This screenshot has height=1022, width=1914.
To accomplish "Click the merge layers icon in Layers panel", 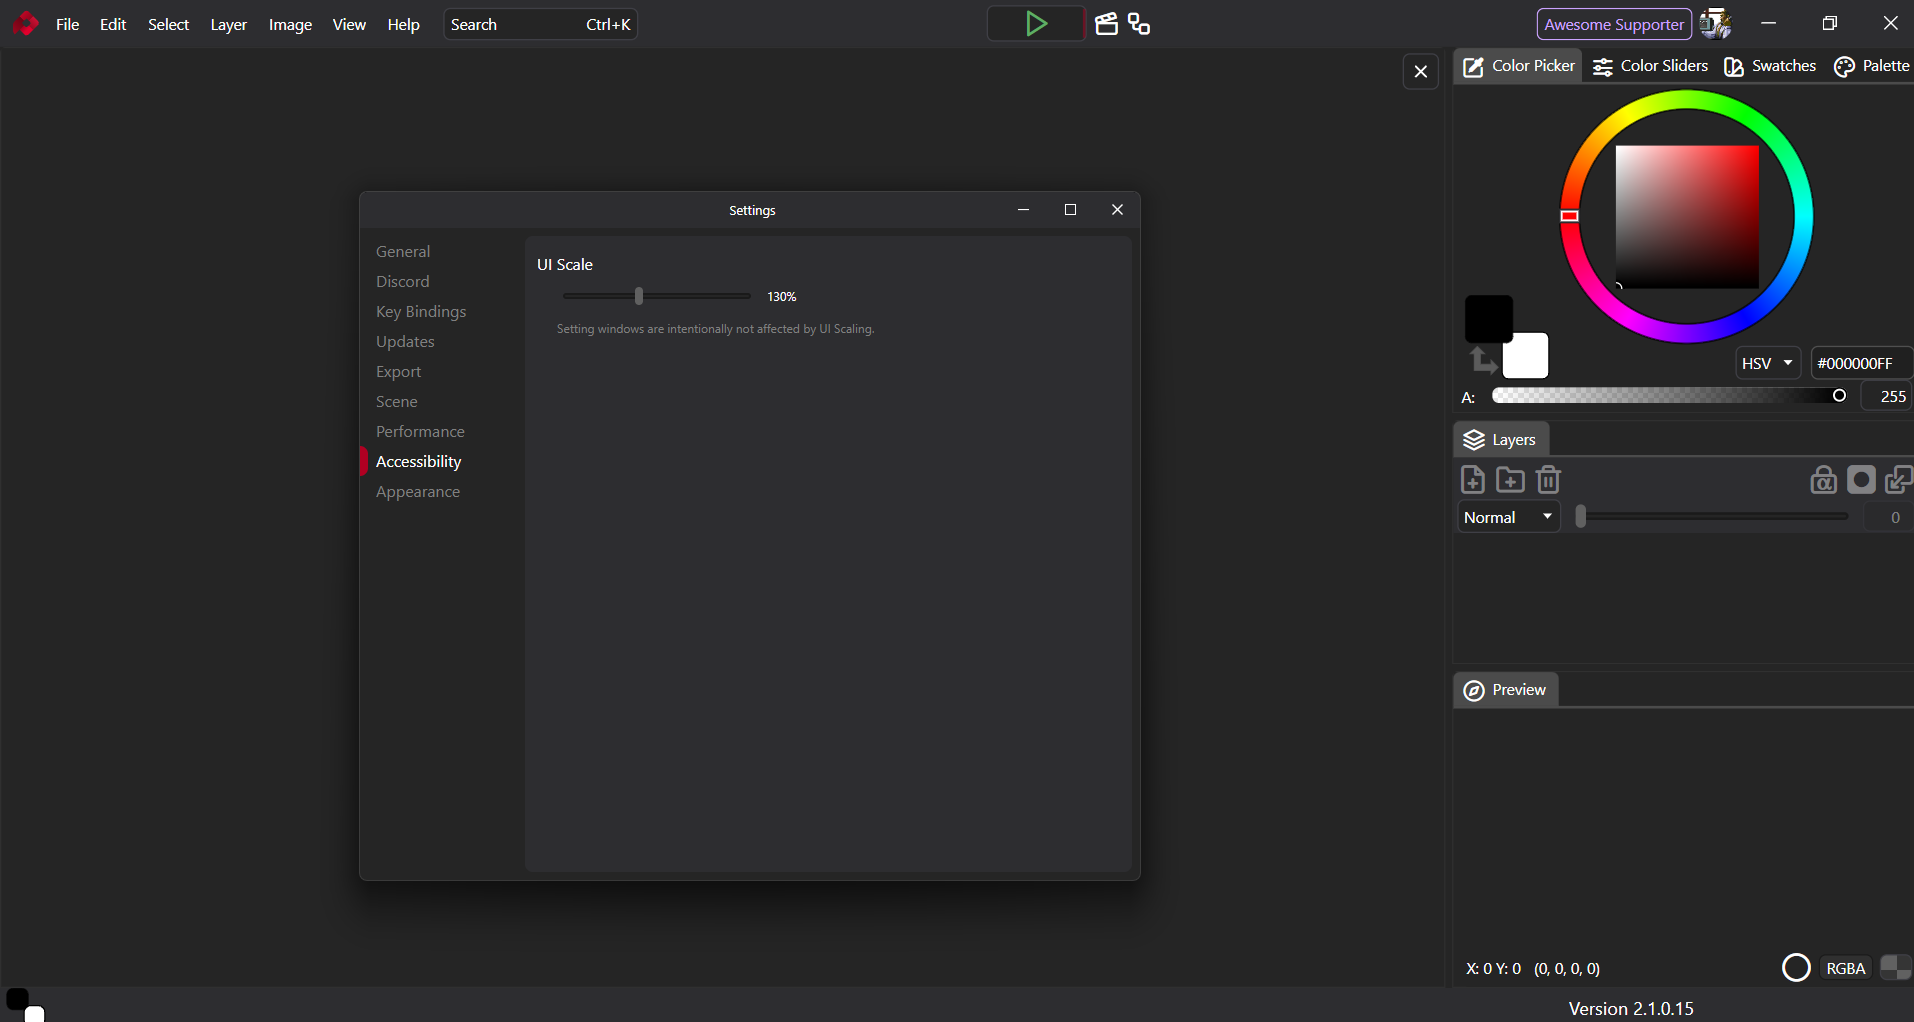I will pos(1897,480).
